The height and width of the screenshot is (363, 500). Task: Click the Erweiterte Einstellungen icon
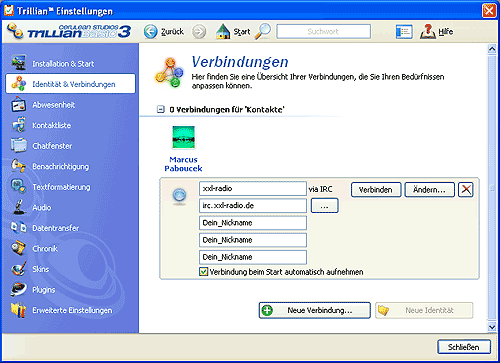point(19,310)
